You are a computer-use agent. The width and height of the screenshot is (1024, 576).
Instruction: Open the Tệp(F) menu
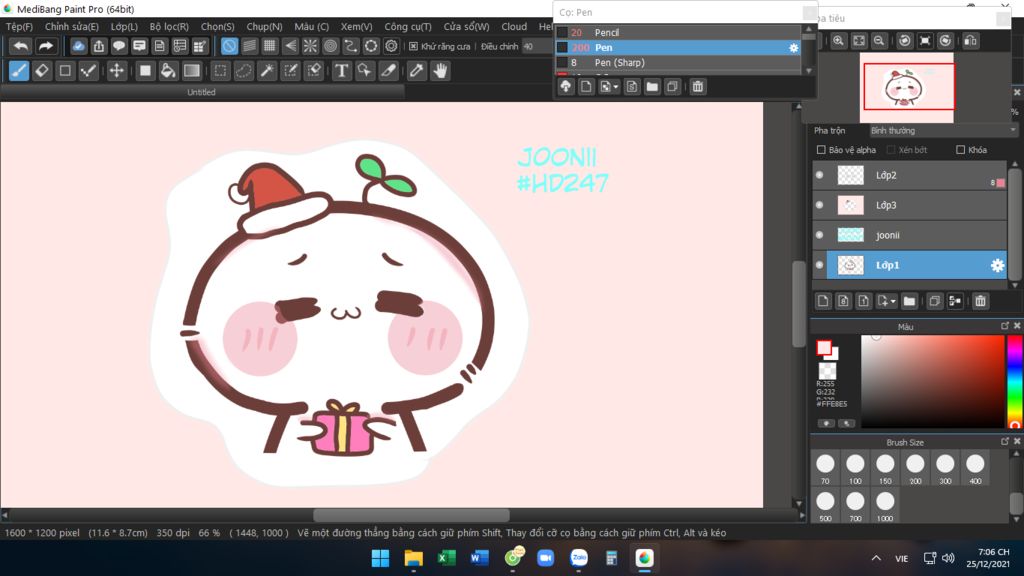19,27
